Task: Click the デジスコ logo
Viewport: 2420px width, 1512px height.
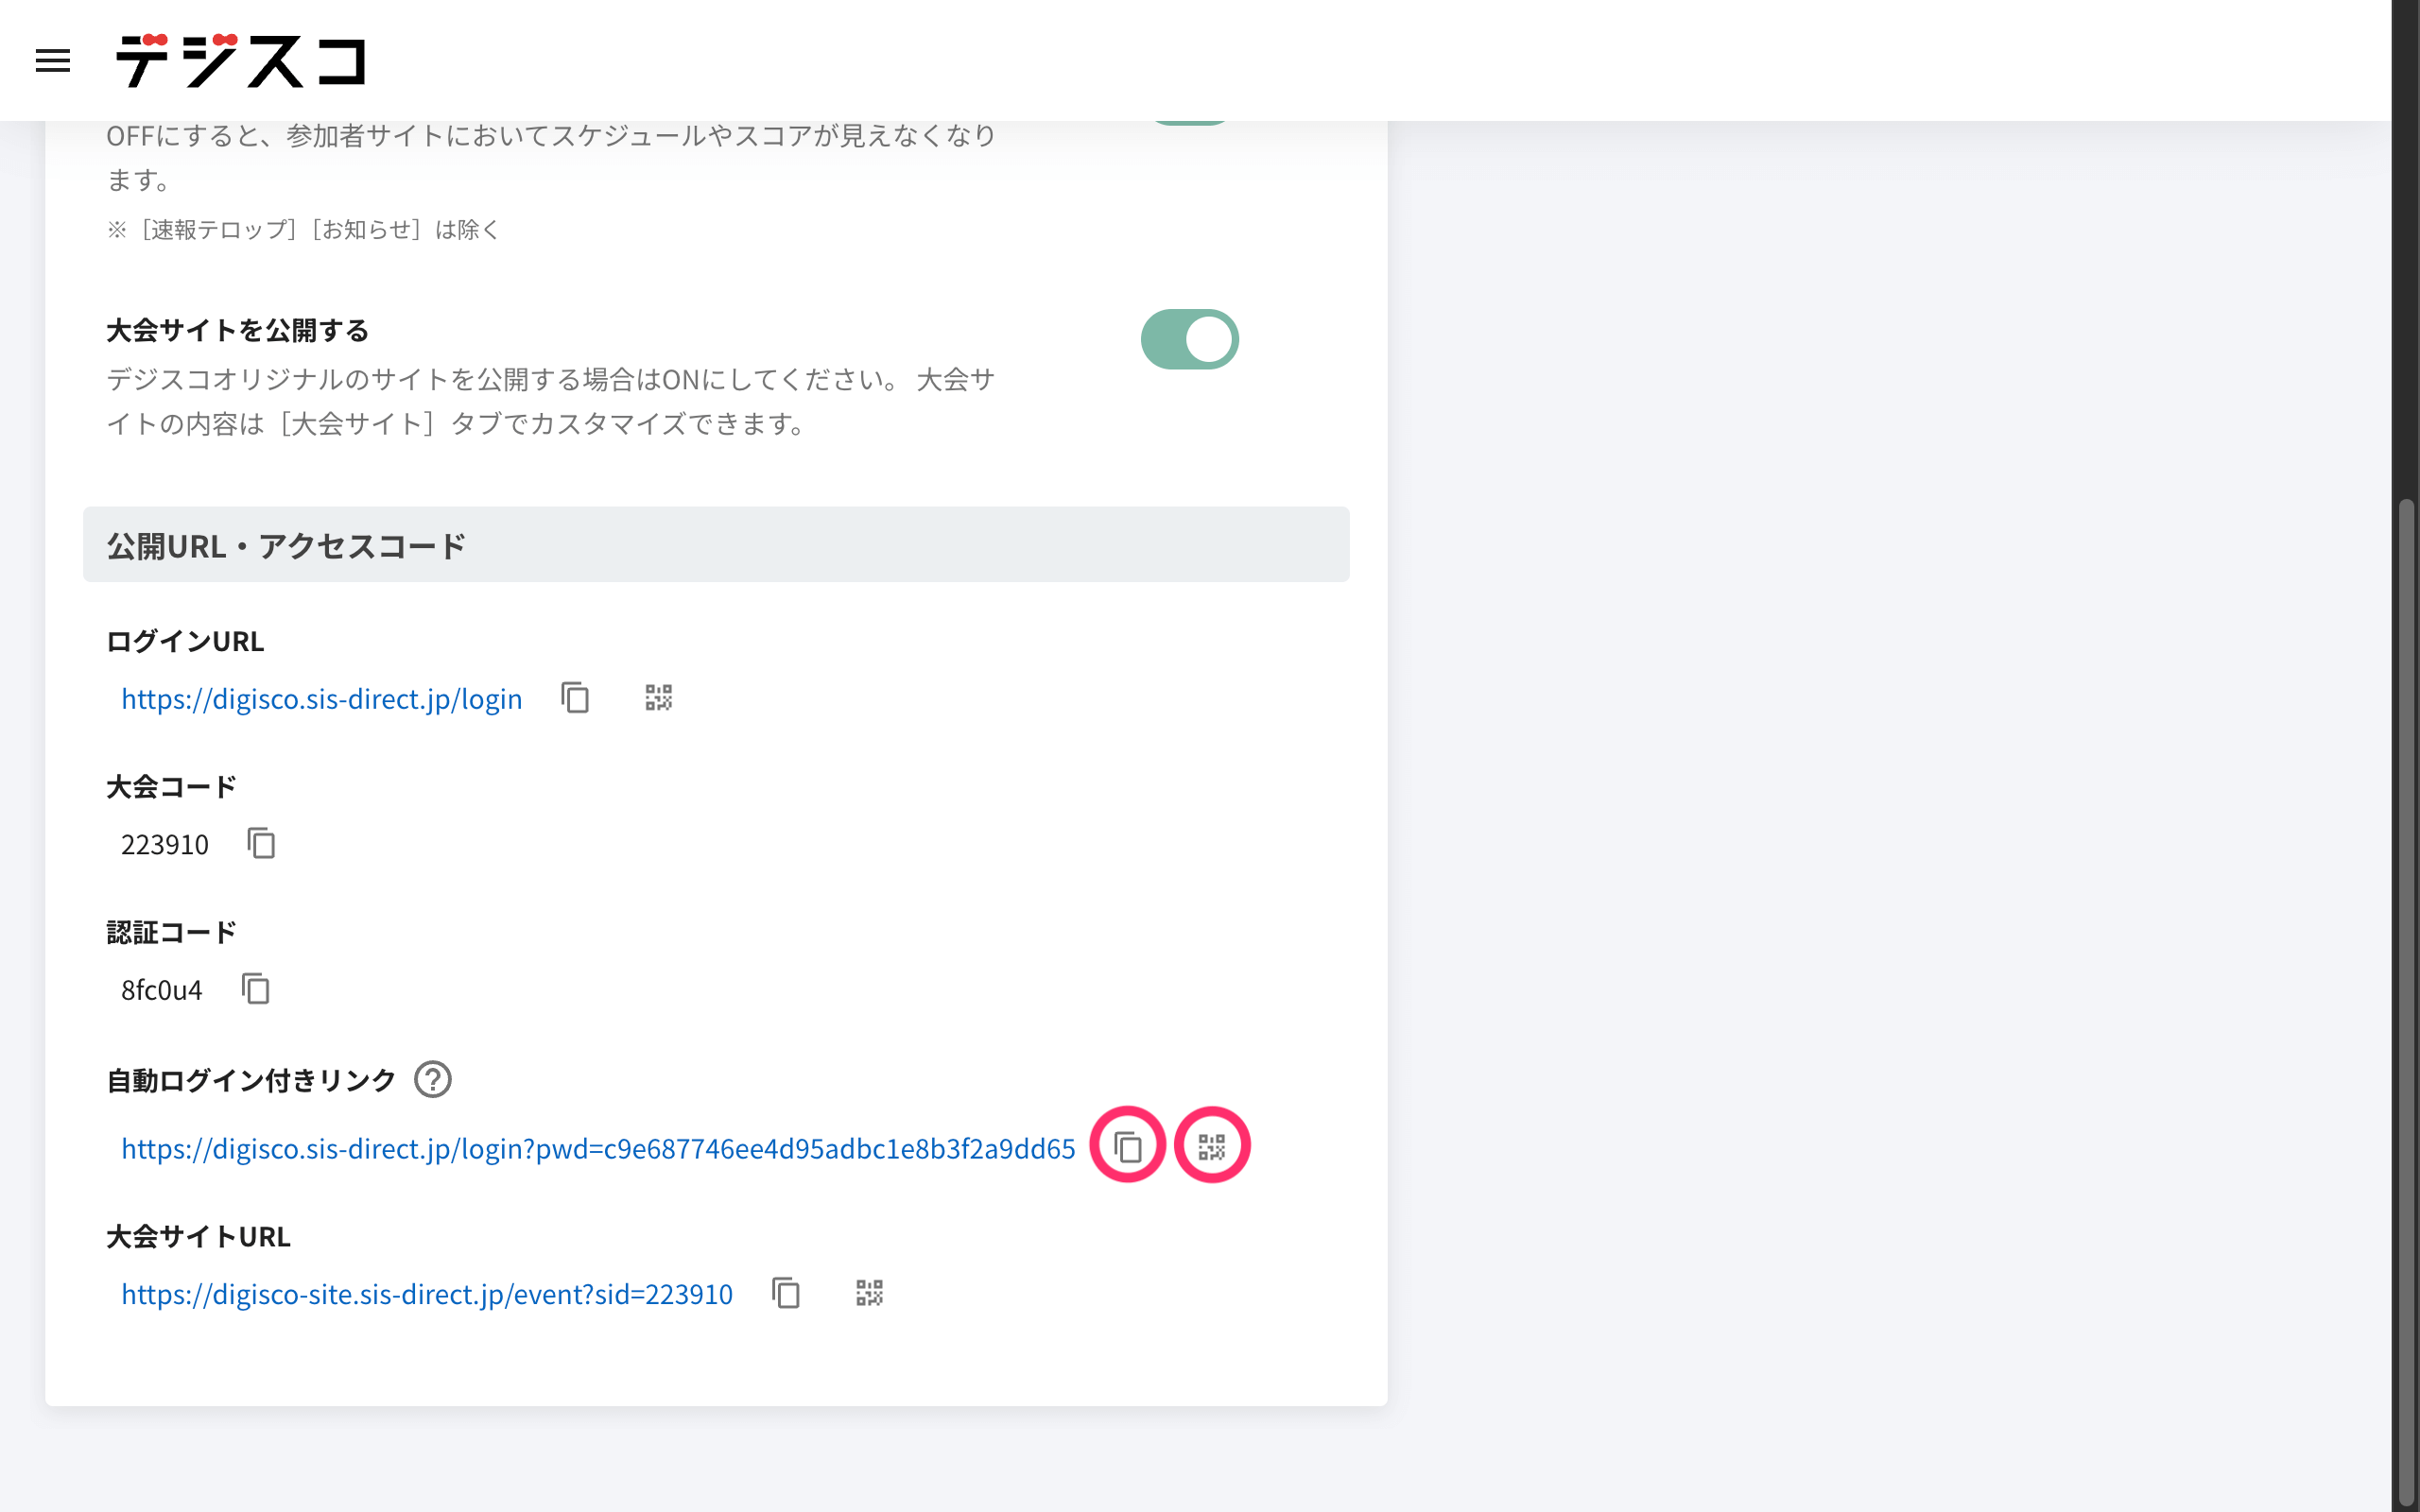Action: pyautogui.click(x=241, y=61)
